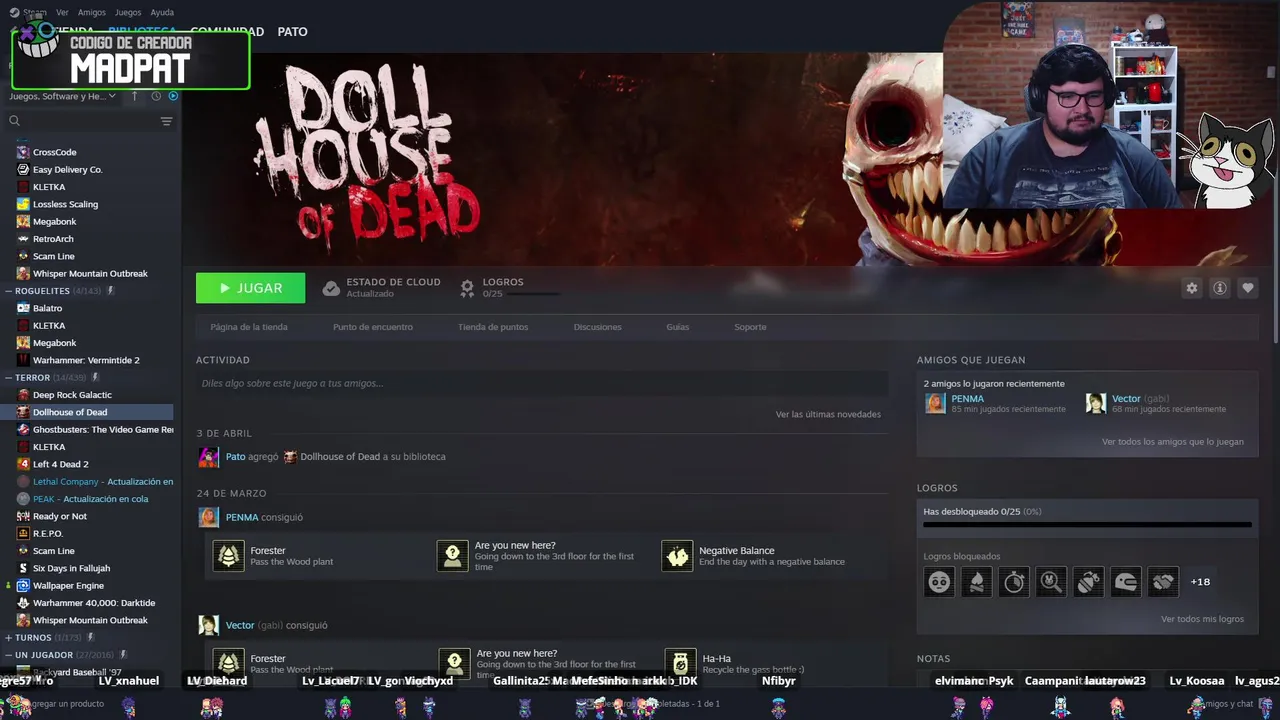The image size is (1280, 720).
Task: Select Wallpaper Engine in library list
Action: [68, 586]
